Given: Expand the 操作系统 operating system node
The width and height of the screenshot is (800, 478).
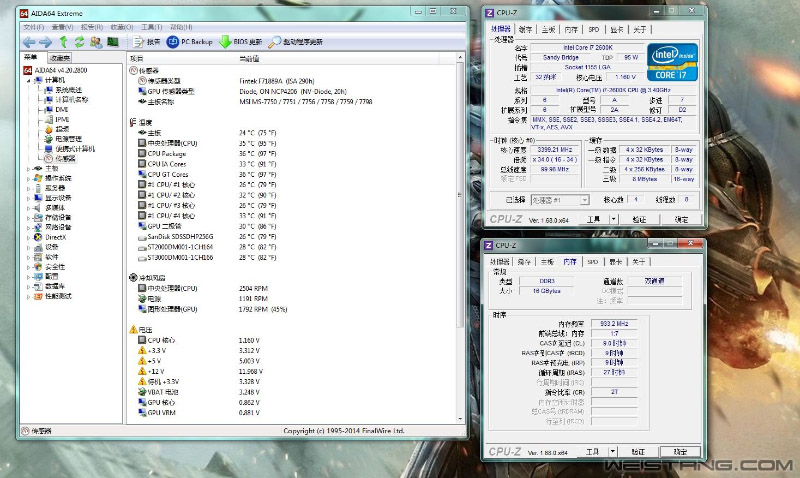Looking at the screenshot, I should [29, 178].
